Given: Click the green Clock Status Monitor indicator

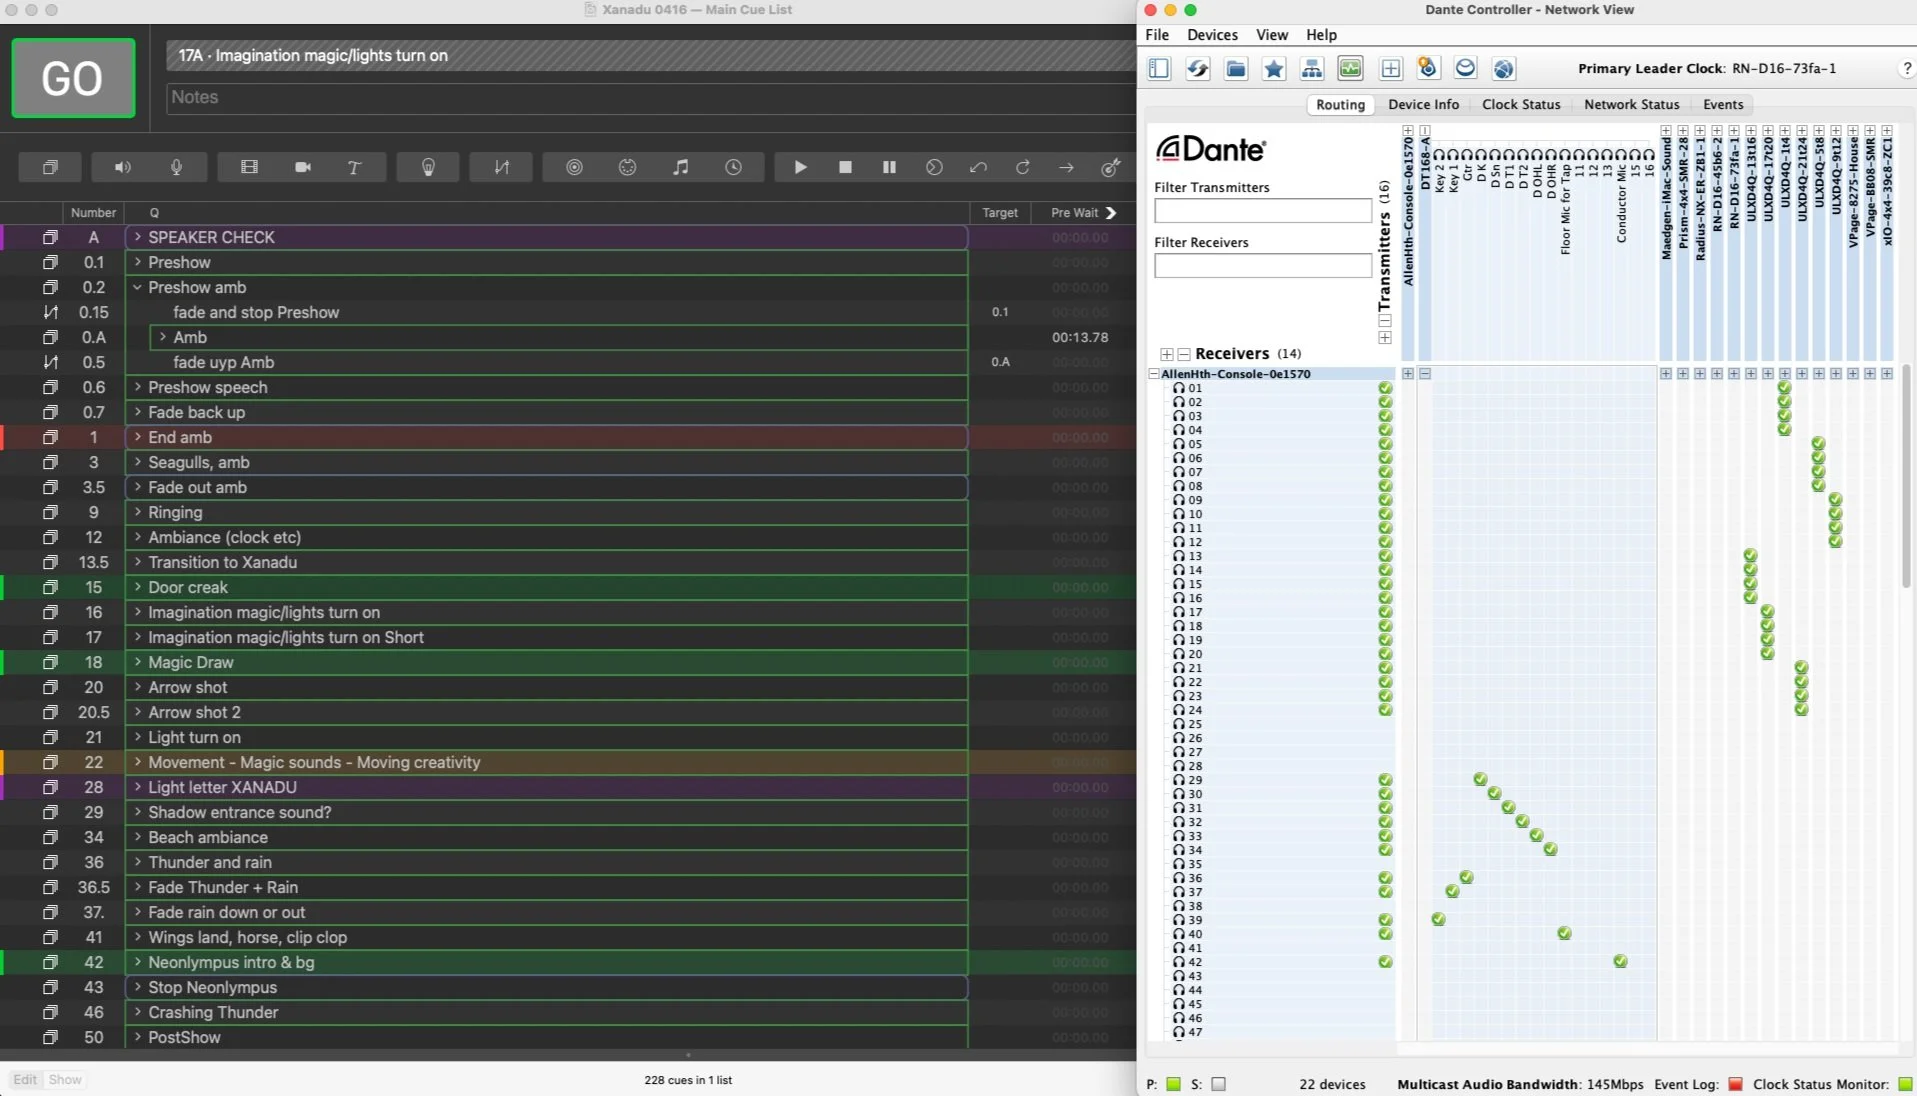Looking at the screenshot, I should click(1905, 1084).
